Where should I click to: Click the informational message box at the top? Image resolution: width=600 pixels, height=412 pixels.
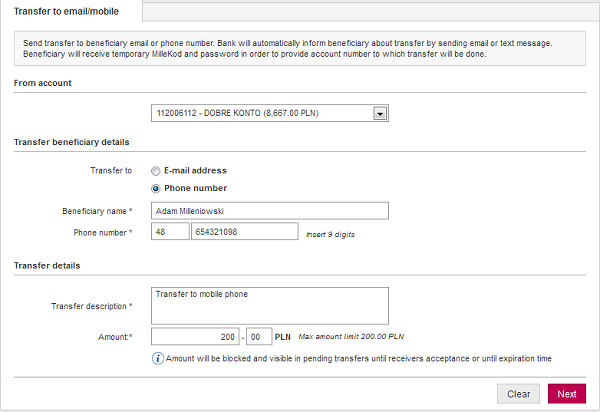[300, 49]
